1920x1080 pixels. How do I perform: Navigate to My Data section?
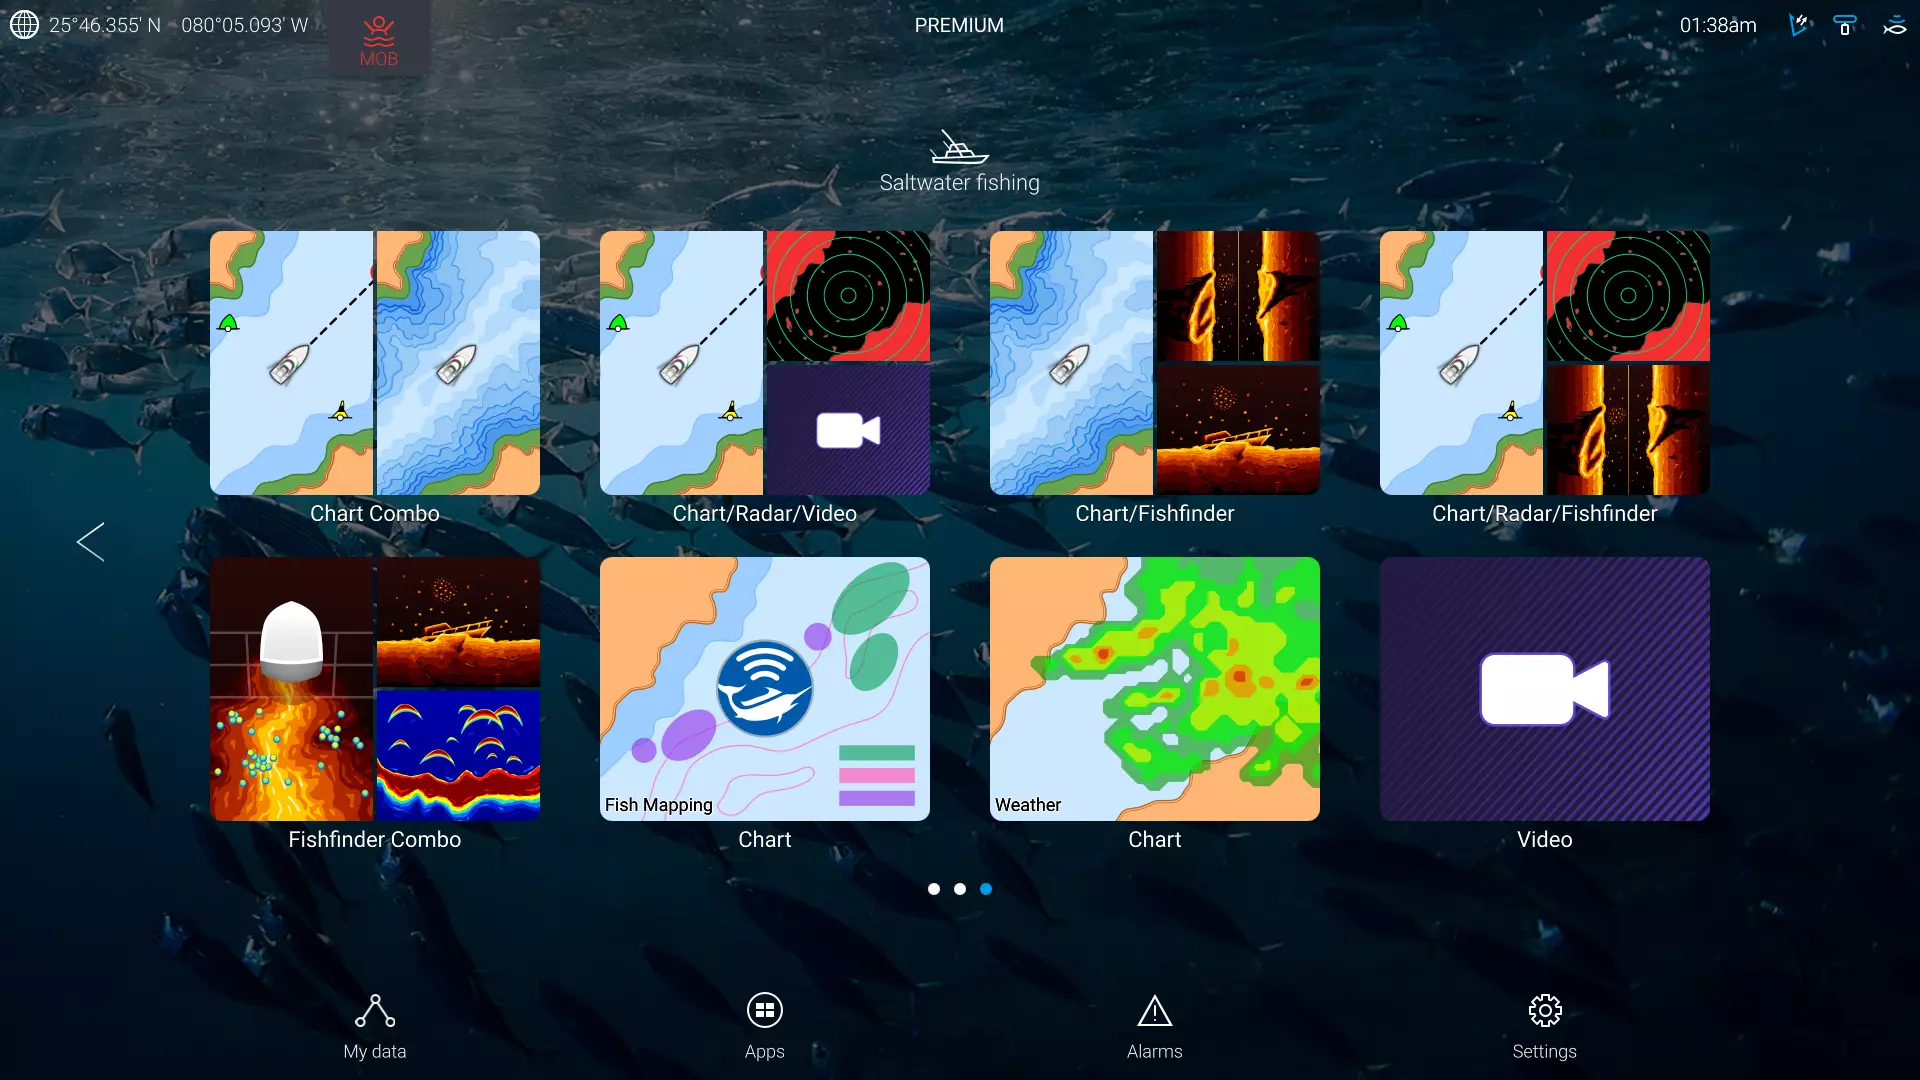pos(375,1027)
